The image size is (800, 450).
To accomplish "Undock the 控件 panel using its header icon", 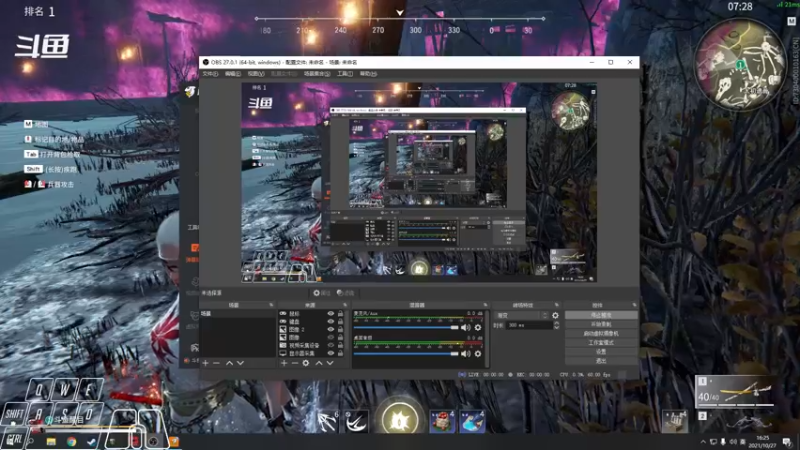I will 634,305.
